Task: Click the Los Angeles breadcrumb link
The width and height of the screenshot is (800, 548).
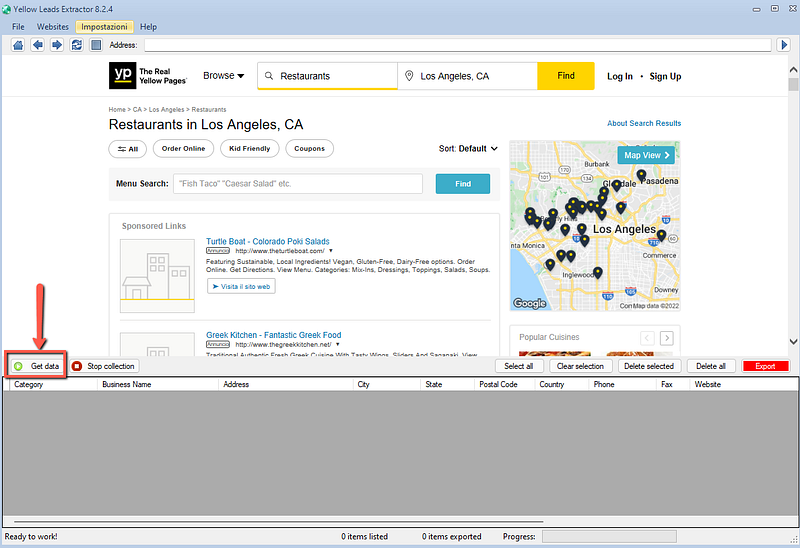Action: click(166, 110)
